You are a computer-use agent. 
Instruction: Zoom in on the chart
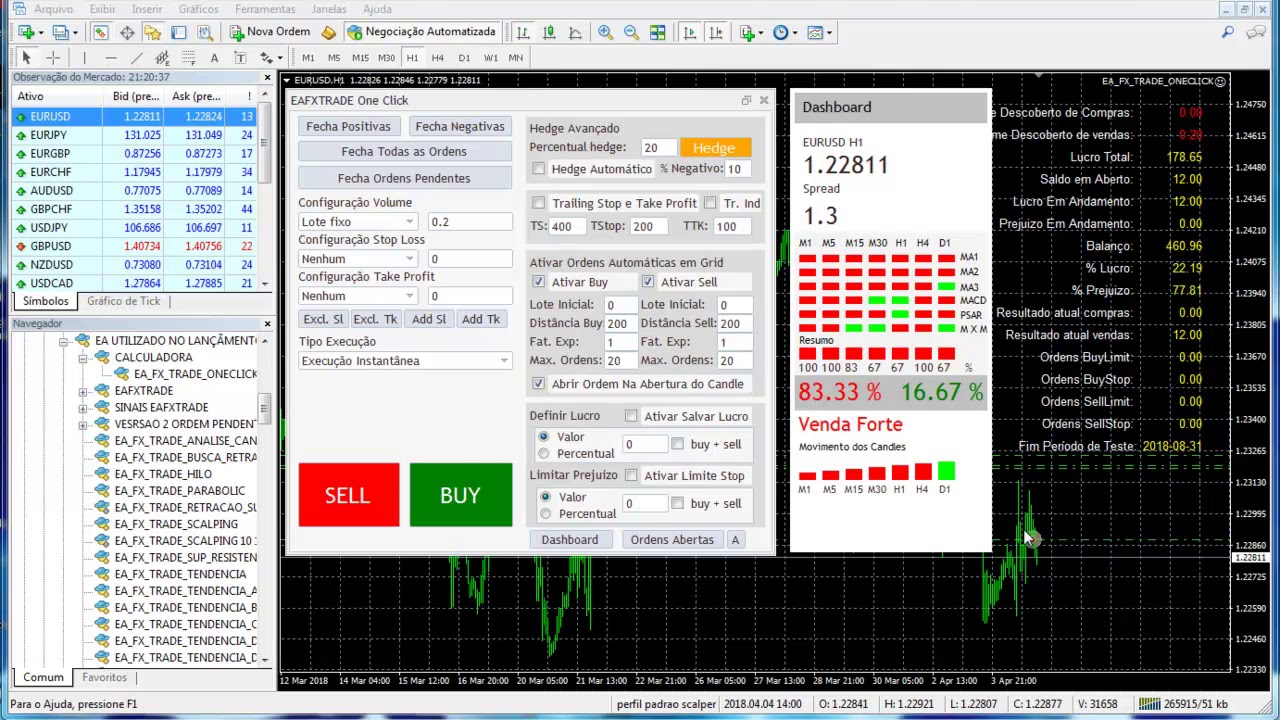point(605,32)
